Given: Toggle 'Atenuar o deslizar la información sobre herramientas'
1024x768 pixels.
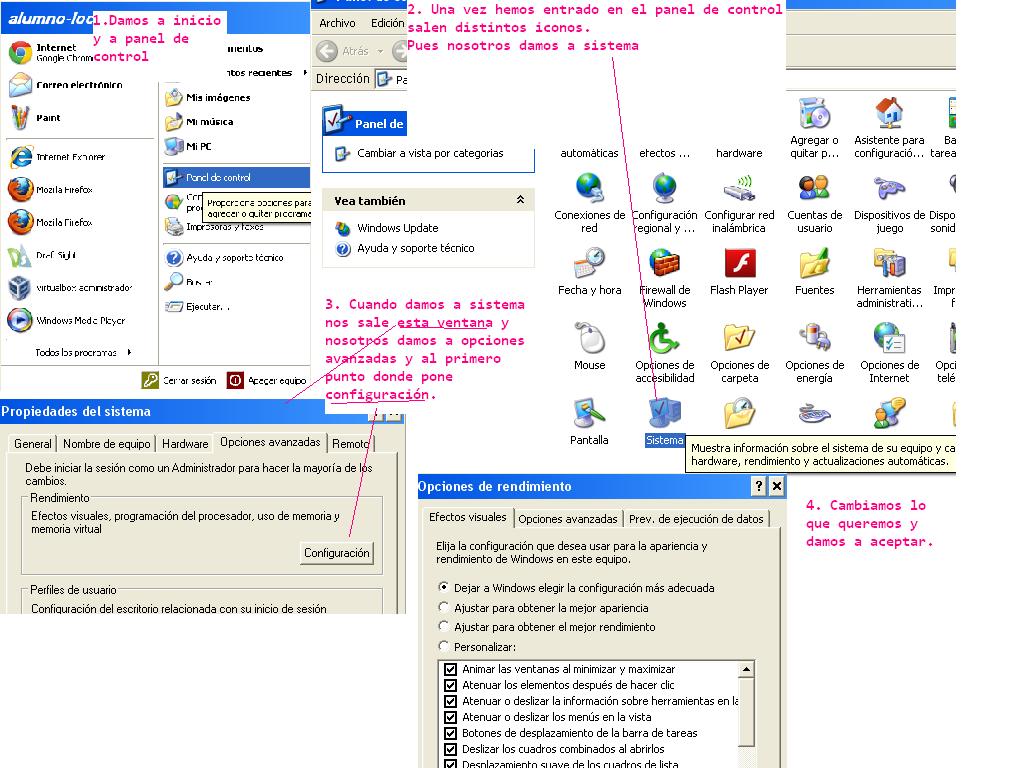Looking at the screenshot, I should tap(450, 701).
